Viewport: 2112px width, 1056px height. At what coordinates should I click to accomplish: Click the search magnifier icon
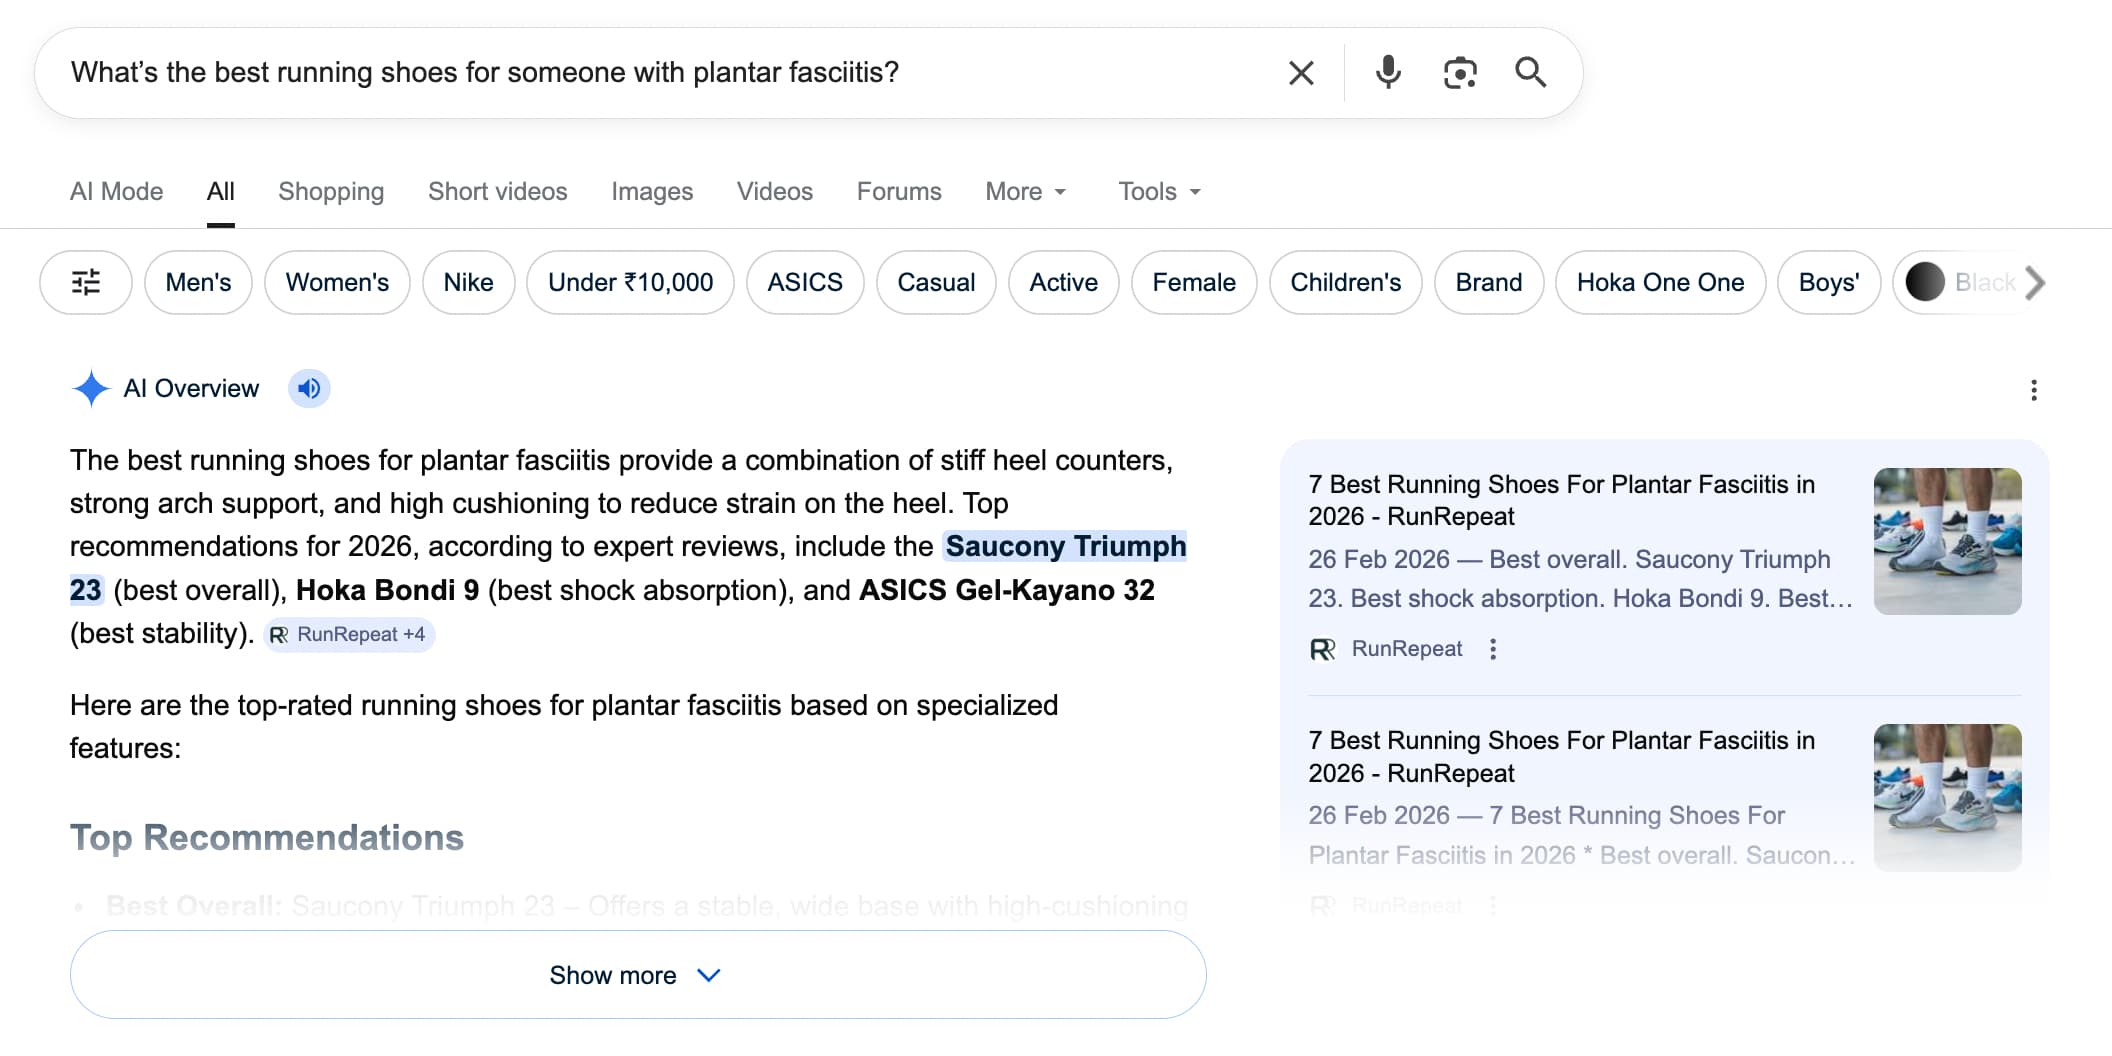(x=1531, y=72)
